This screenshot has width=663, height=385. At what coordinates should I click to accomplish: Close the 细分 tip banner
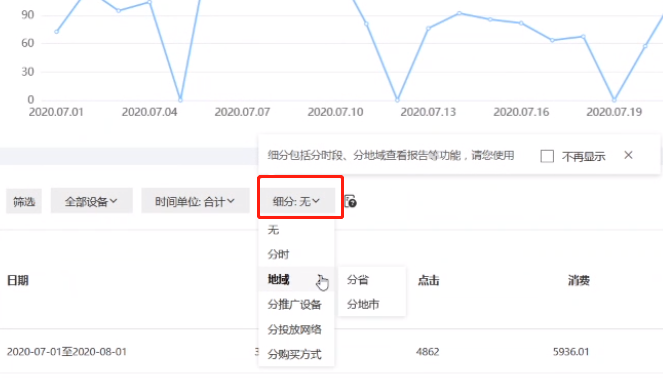628,155
